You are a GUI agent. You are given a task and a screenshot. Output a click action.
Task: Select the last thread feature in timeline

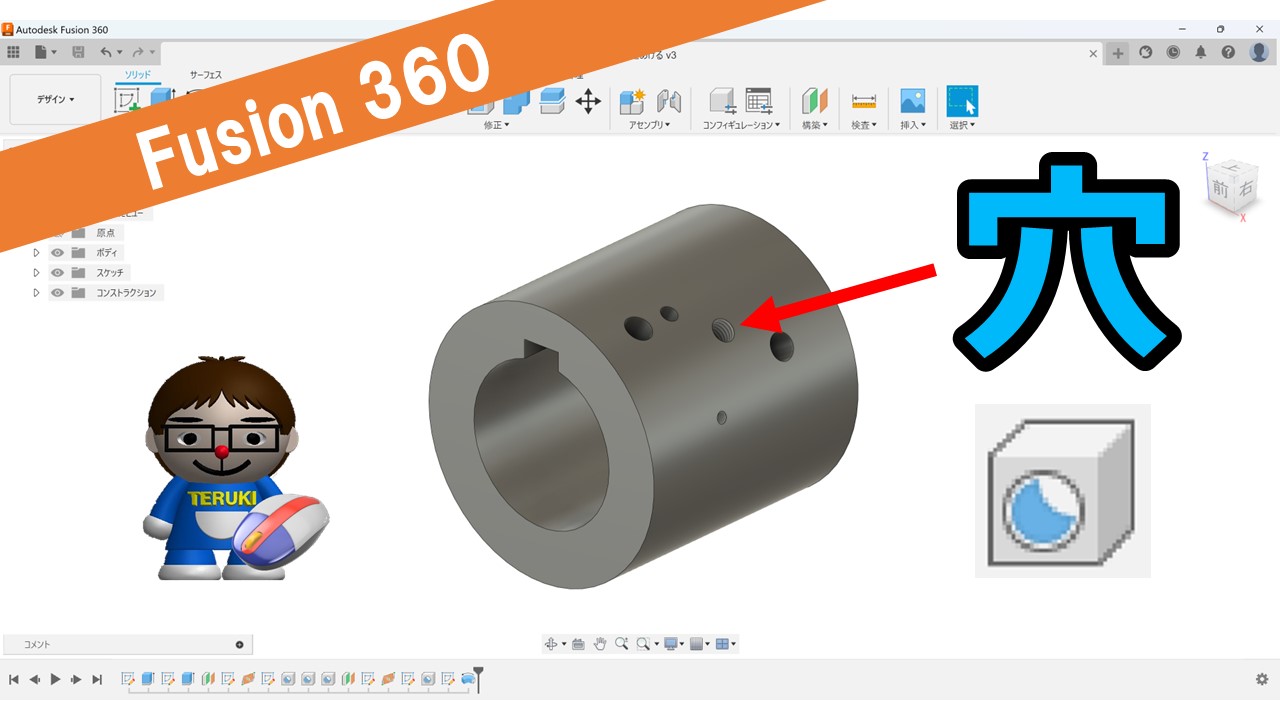[468, 679]
